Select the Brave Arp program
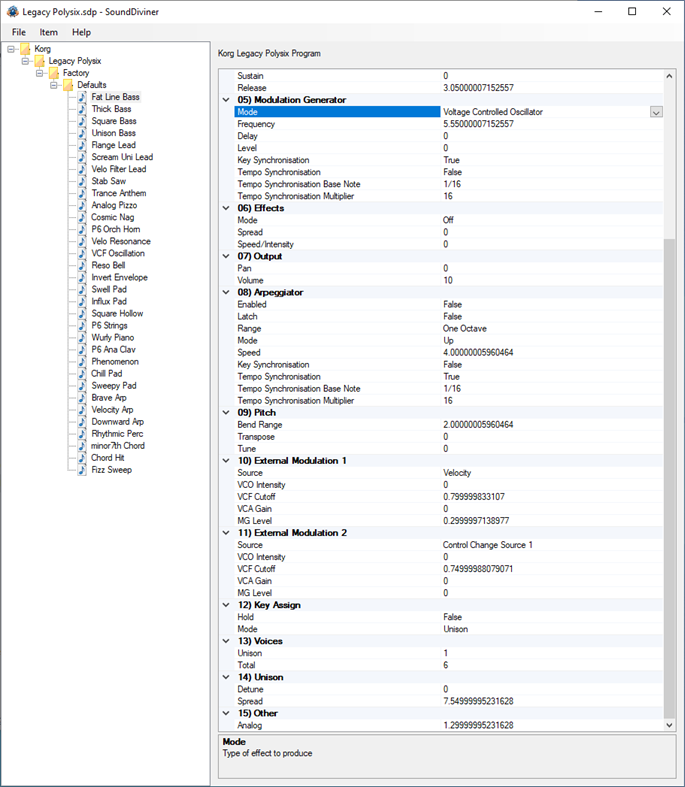Screen dimensions: 685x787 pos(108,398)
